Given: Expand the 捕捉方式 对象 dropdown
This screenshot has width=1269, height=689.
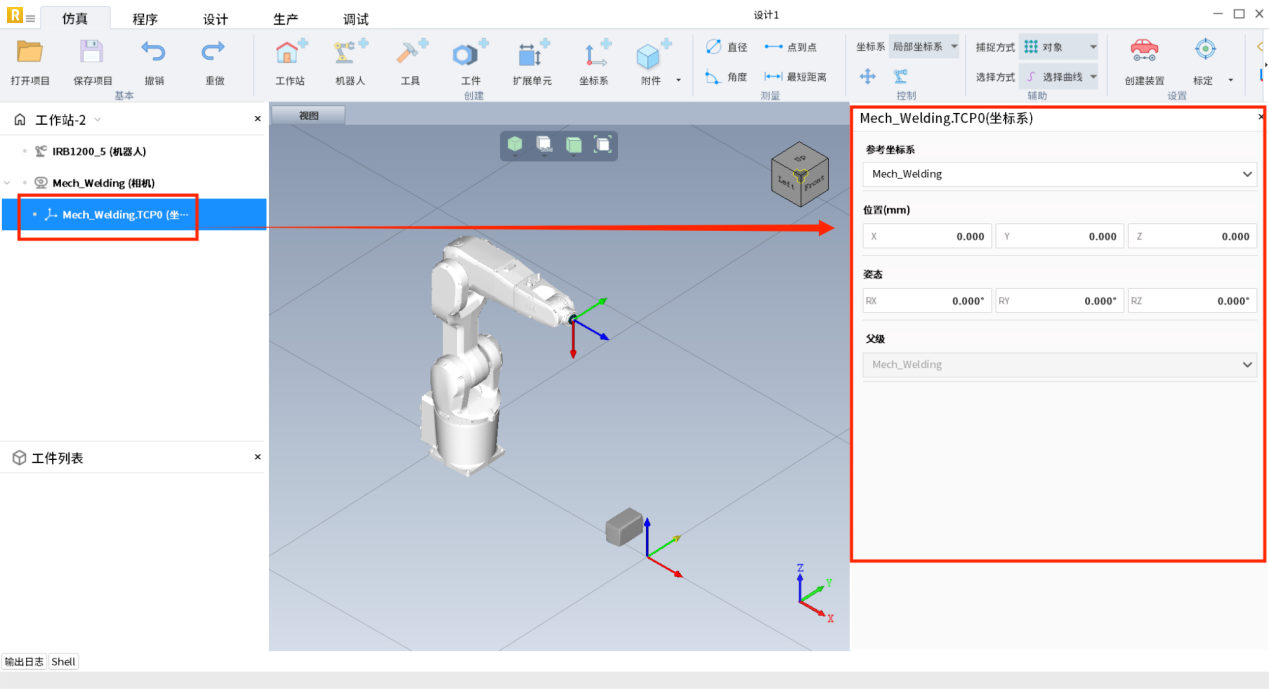Looking at the screenshot, I should 1059,47.
